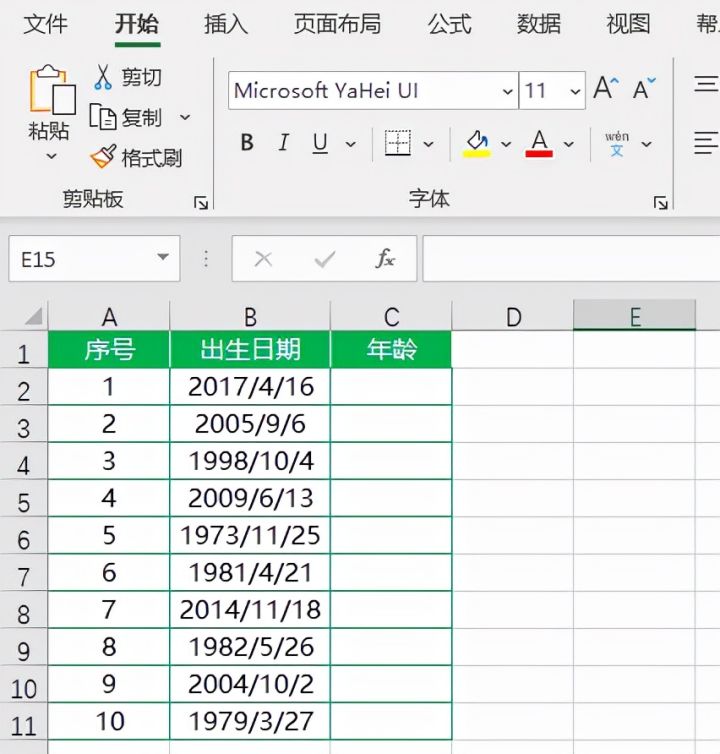
Task: Click the Name Box showing E15
Action: coord(94,259)
